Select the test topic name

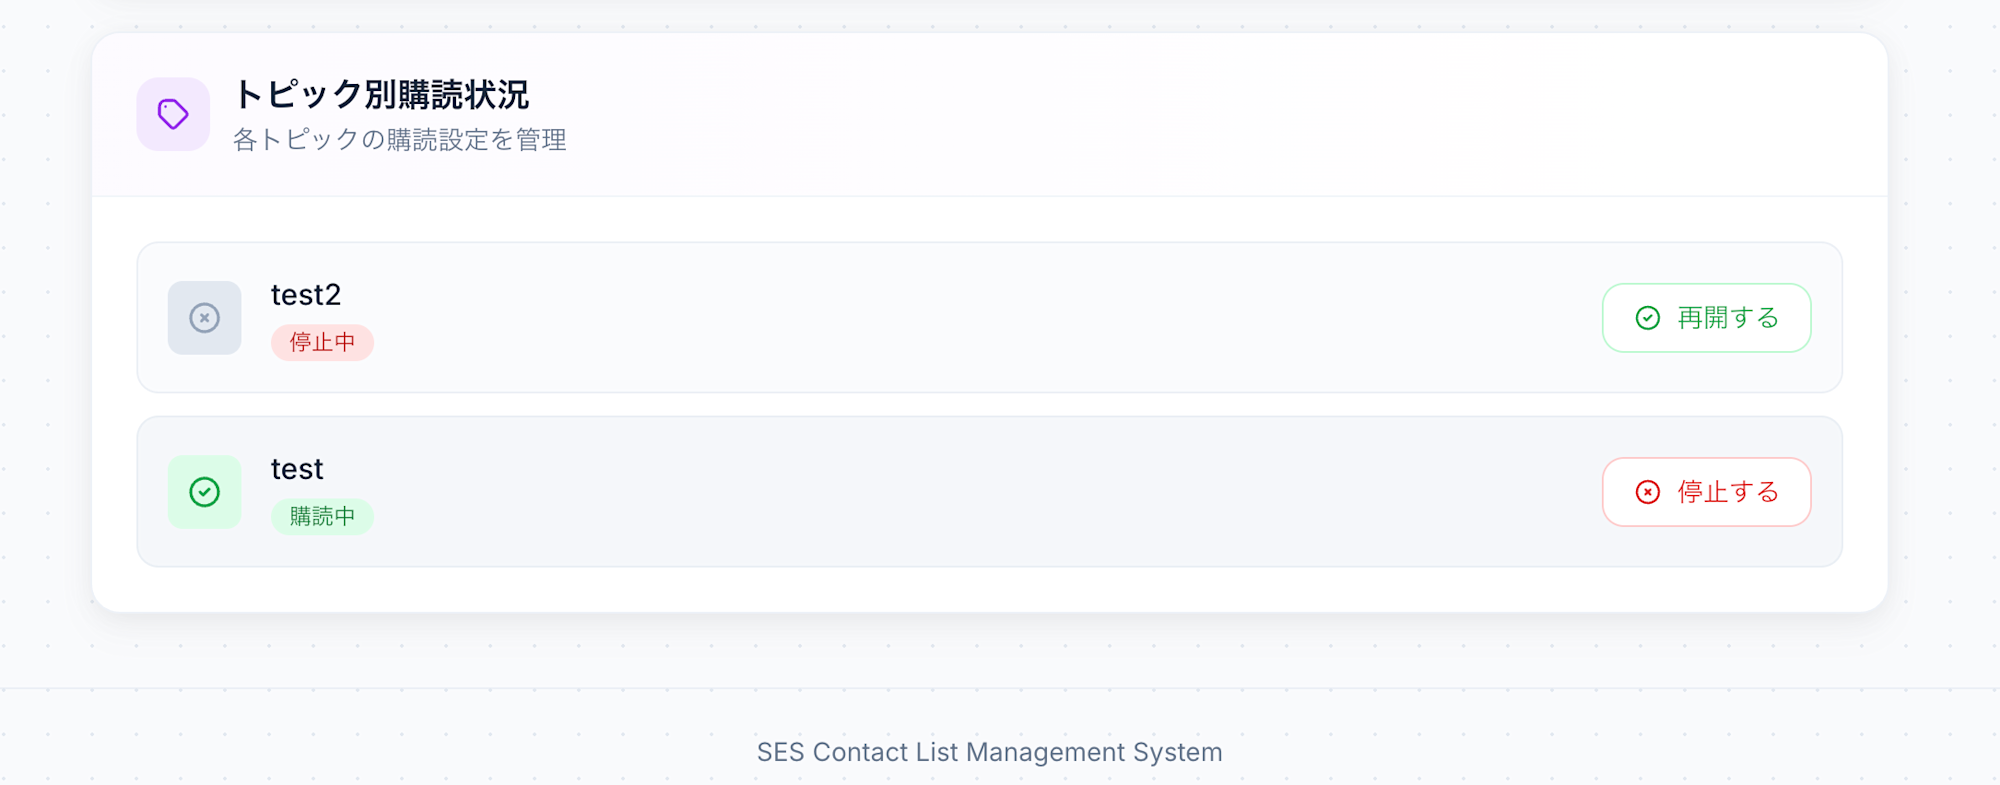pyautogui.click(x=297, y=469)
